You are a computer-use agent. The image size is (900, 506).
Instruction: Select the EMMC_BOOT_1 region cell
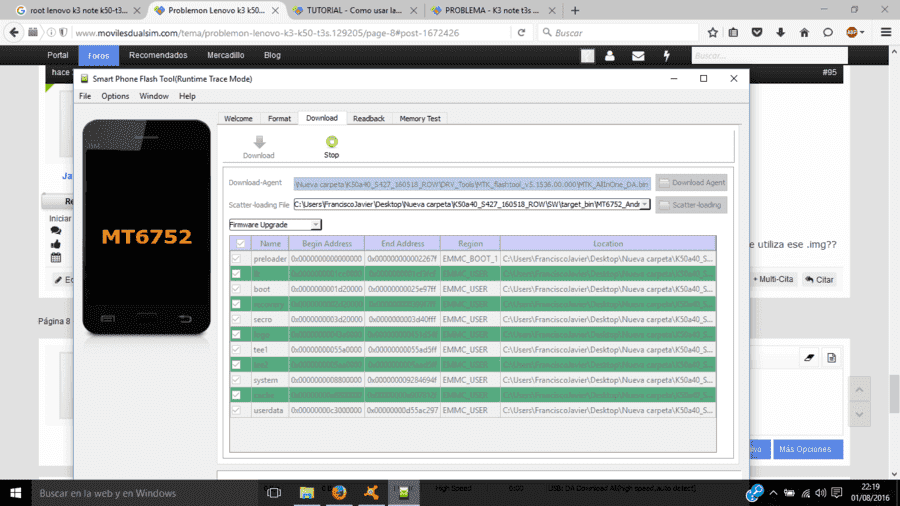(470, 259)
